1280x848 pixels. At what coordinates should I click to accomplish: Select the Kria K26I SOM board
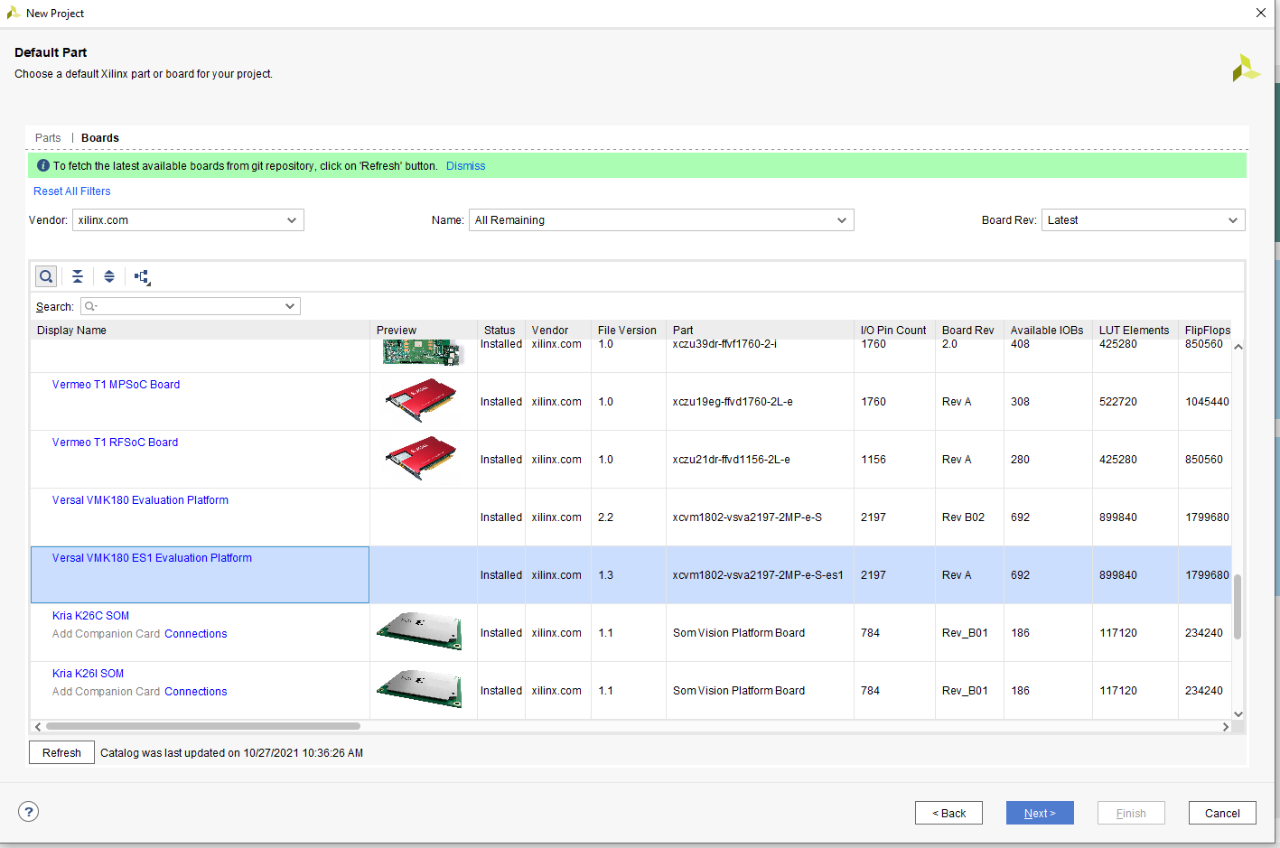88,674
